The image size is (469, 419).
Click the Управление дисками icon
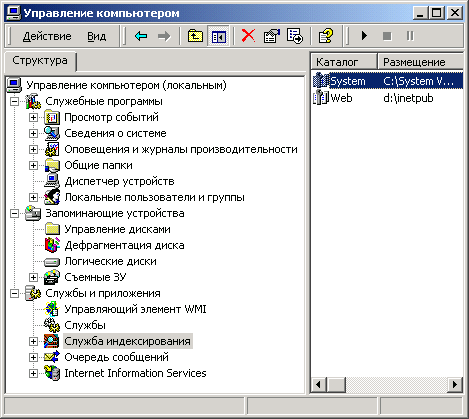pyautogui.click(x=52, y=229)
